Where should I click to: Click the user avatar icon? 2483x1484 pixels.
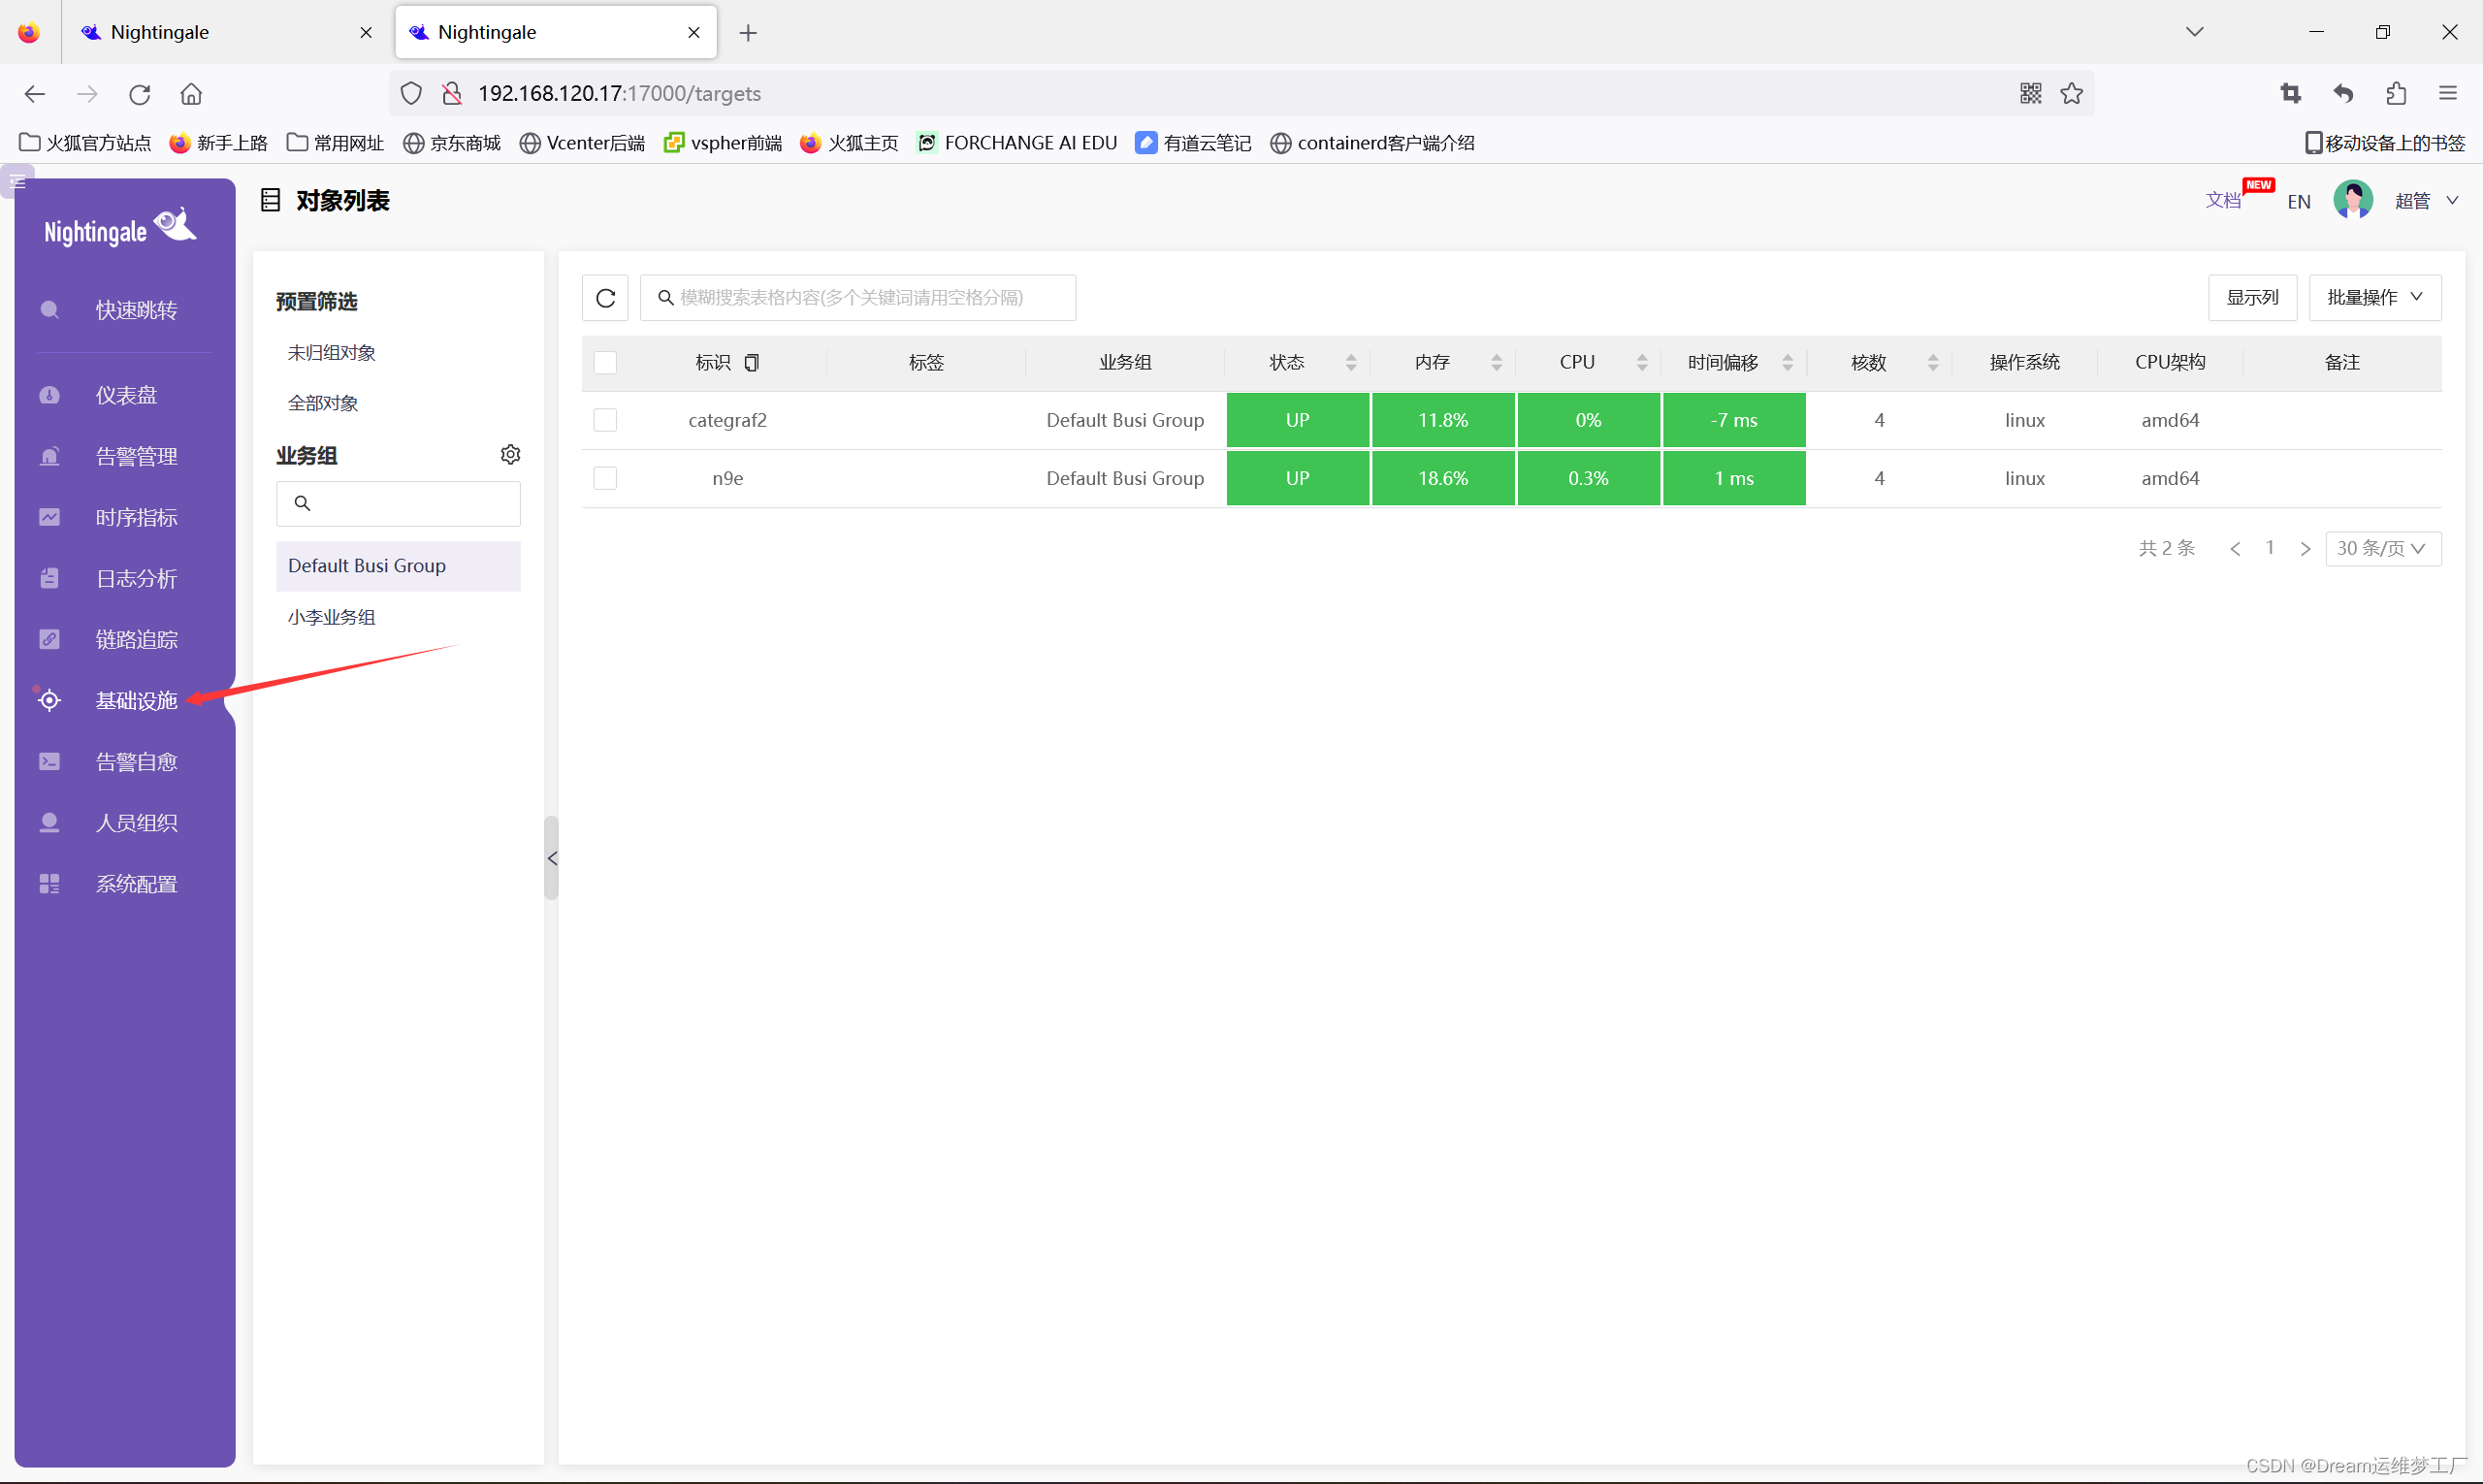(2352, 201)
